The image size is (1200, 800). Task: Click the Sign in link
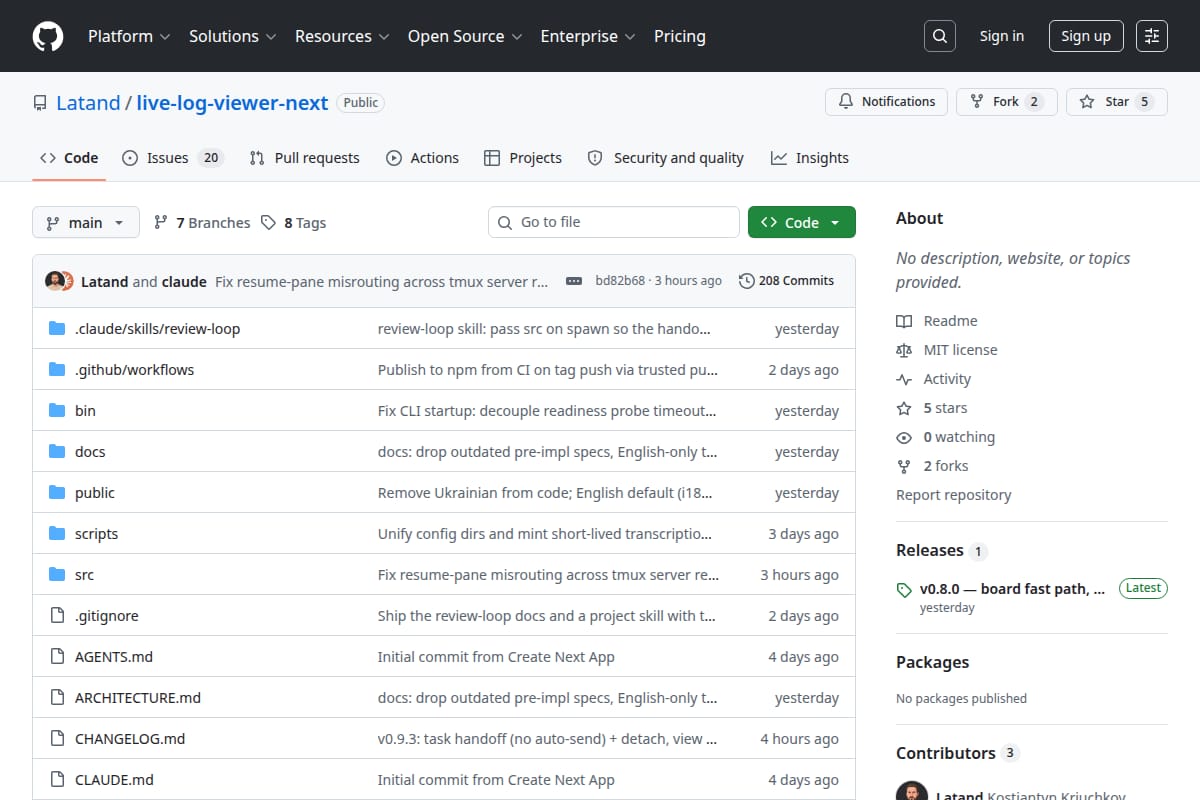point(1001,36)
